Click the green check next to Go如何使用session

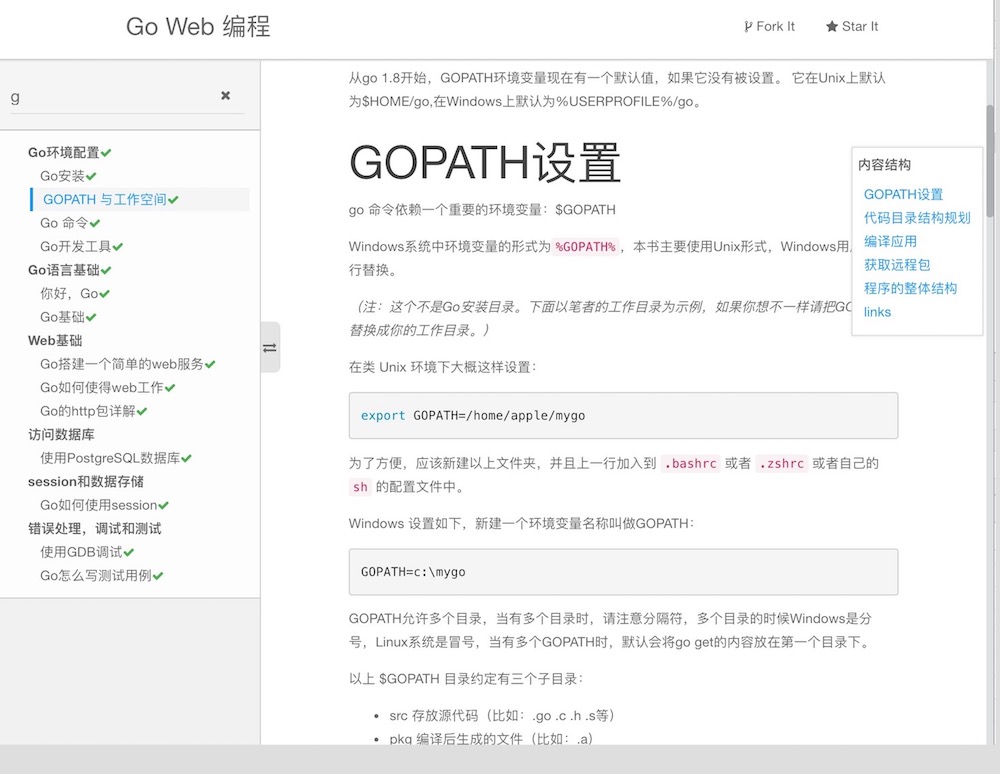164,506
